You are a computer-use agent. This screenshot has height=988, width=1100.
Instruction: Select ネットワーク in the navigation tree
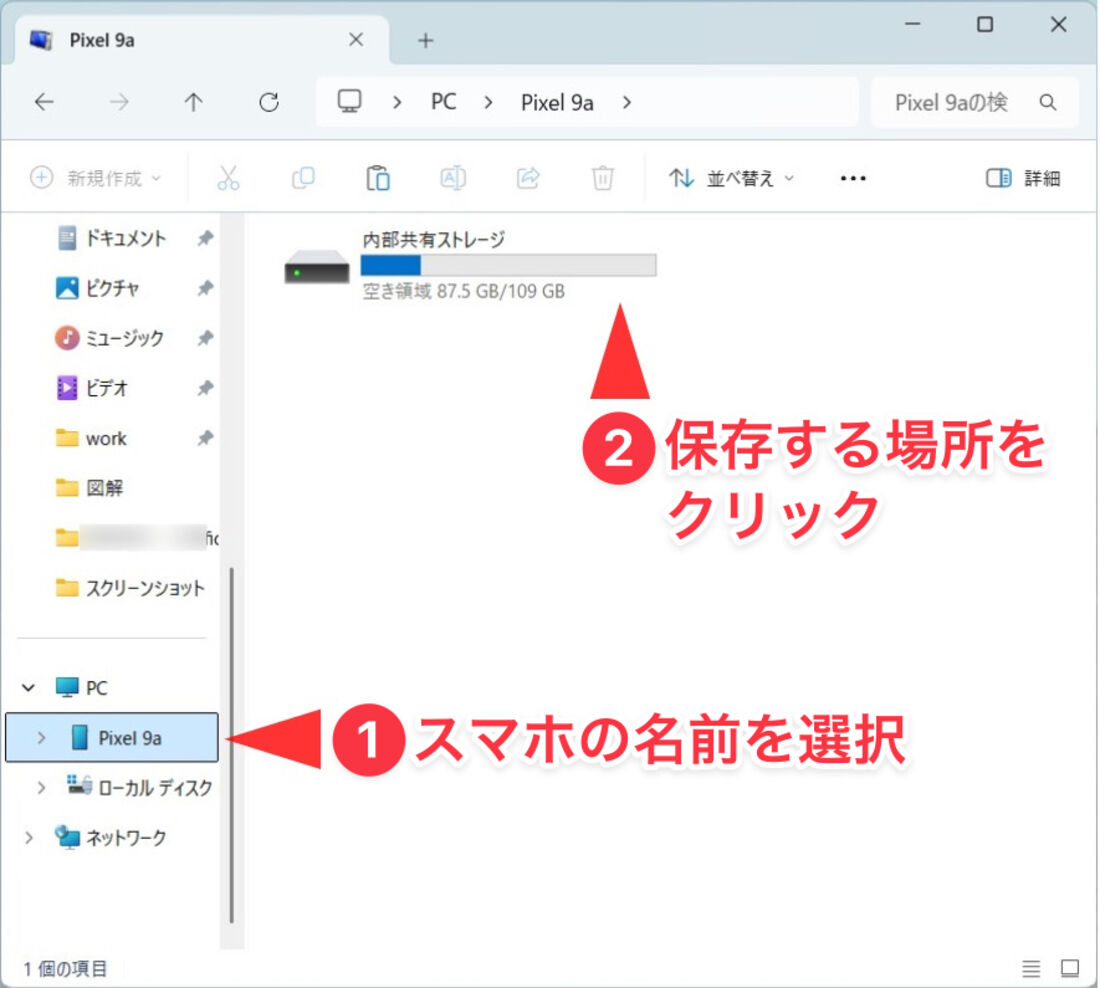[111, 837]
